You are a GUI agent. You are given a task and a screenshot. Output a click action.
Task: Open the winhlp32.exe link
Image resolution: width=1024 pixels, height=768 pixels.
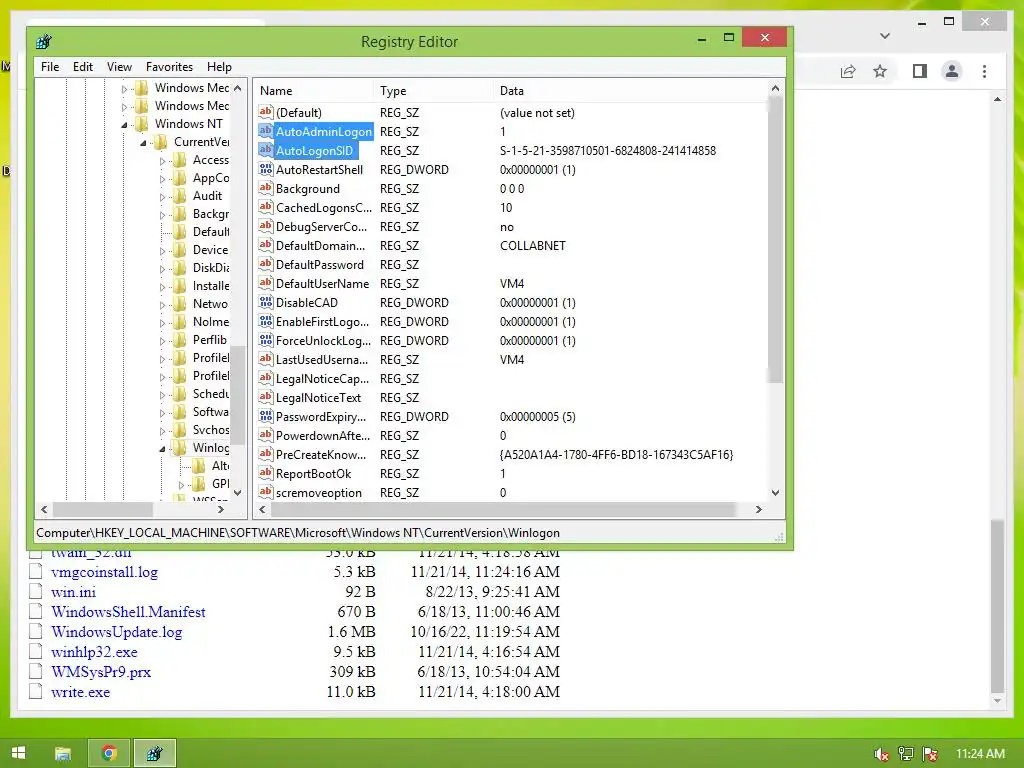(94, 652)
